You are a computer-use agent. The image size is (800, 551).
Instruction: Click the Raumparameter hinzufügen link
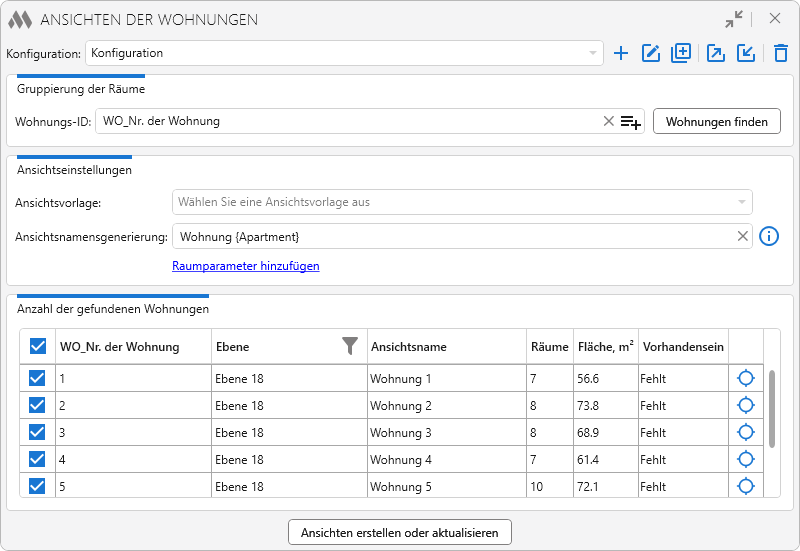coord(245,266)
